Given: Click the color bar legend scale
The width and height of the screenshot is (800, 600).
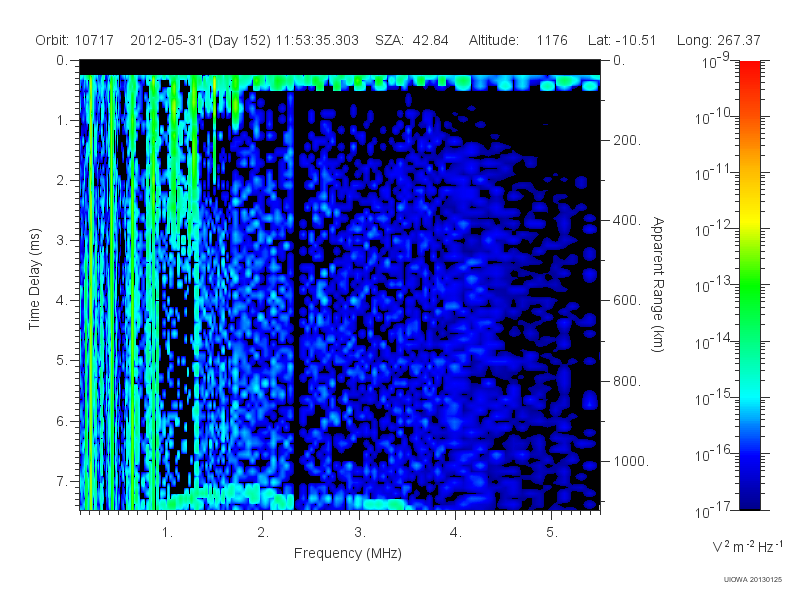Looking at the screenshot, I should [750, 285].
